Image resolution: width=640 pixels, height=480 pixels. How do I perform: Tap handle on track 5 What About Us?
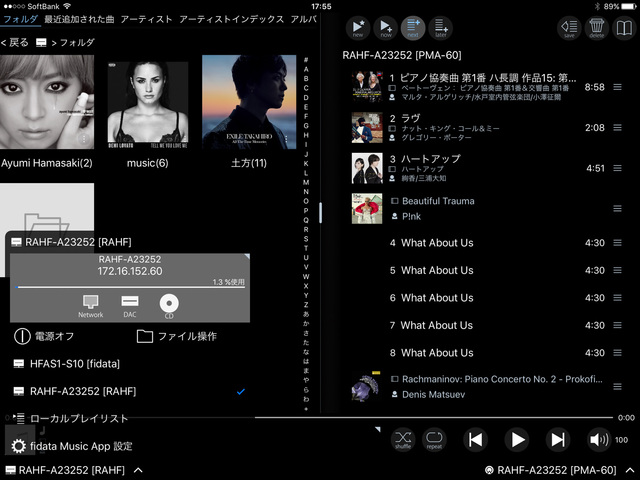[x=618, y=270]
